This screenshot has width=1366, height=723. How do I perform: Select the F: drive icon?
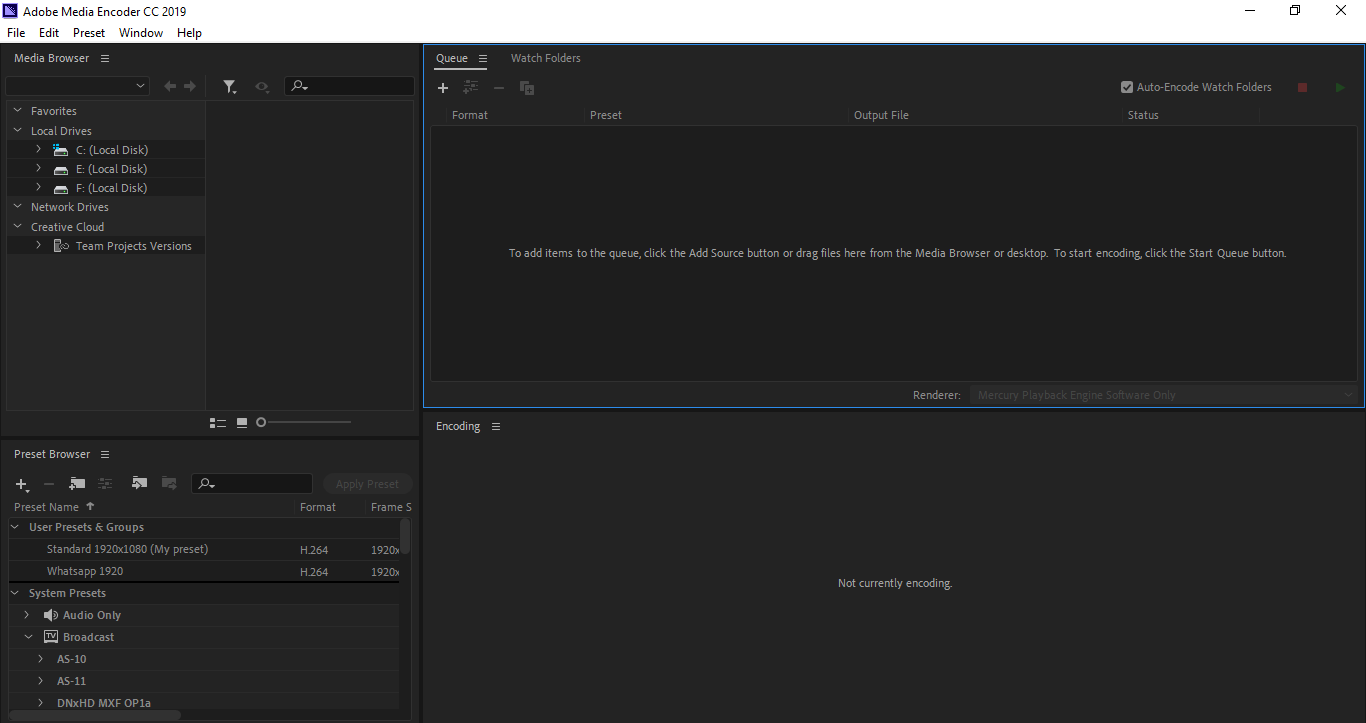[x=60, y=188]
